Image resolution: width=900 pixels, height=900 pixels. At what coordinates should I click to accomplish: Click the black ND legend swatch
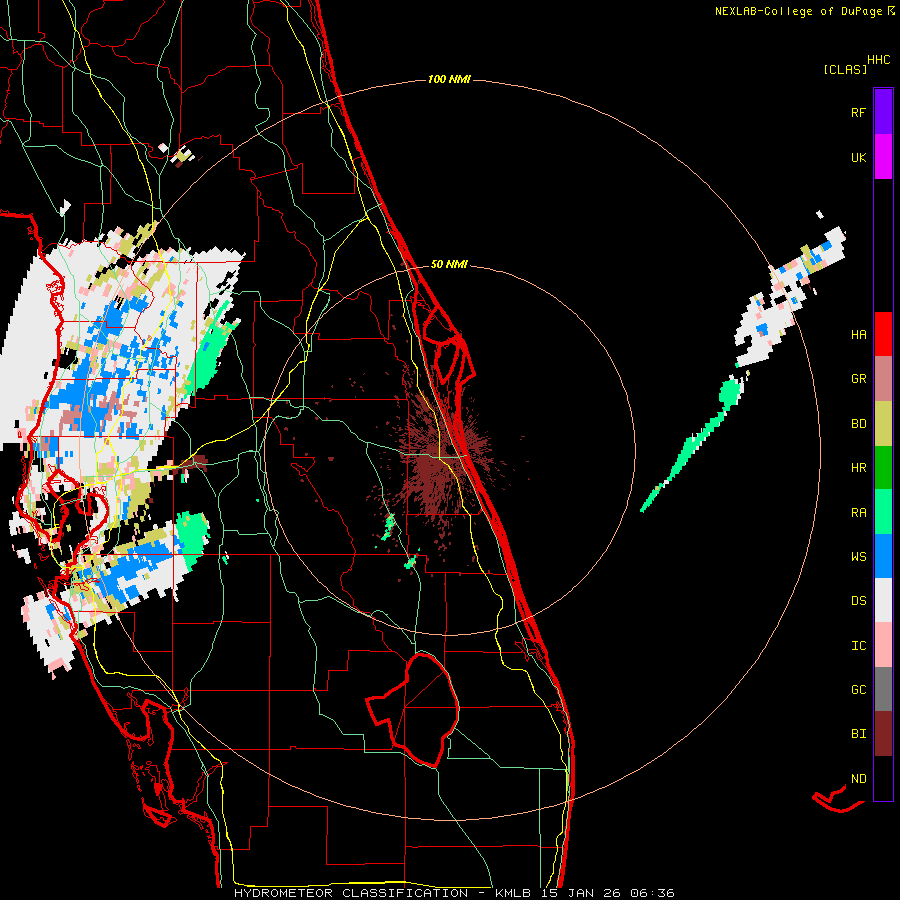tap(883, 778)
